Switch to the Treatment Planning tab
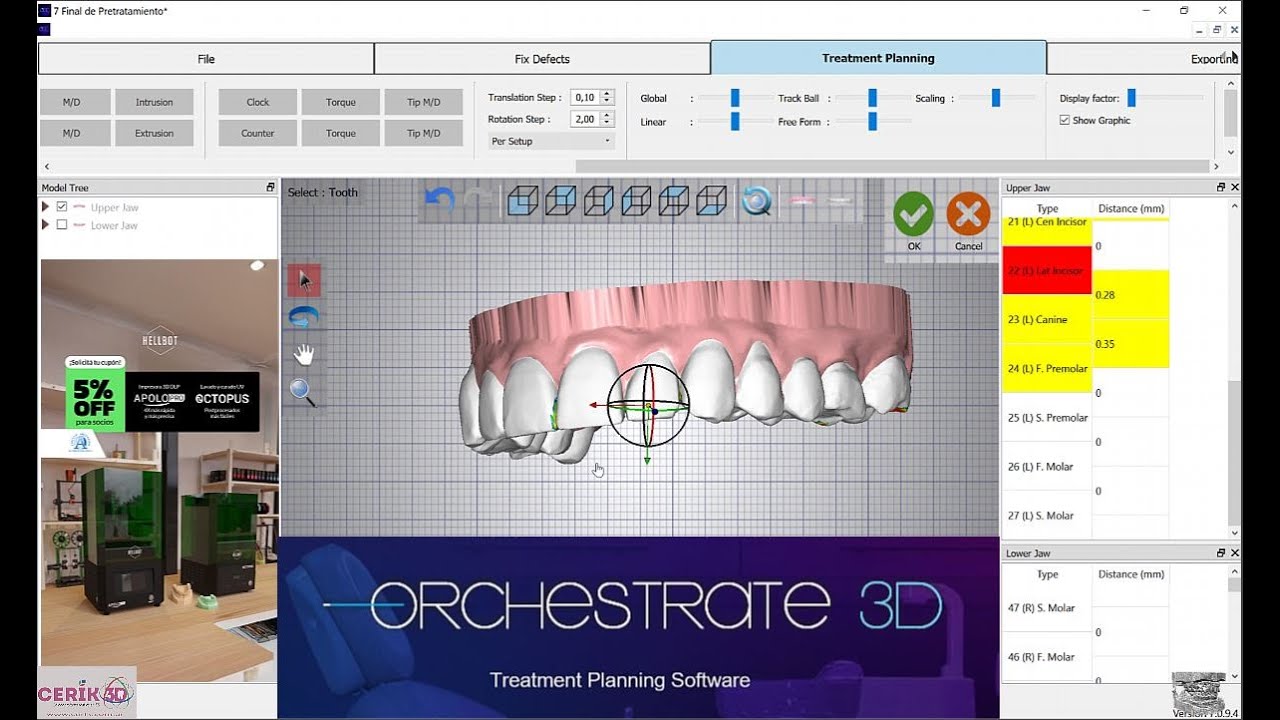This screenshot has height=720, width=1280. (878, 58)
